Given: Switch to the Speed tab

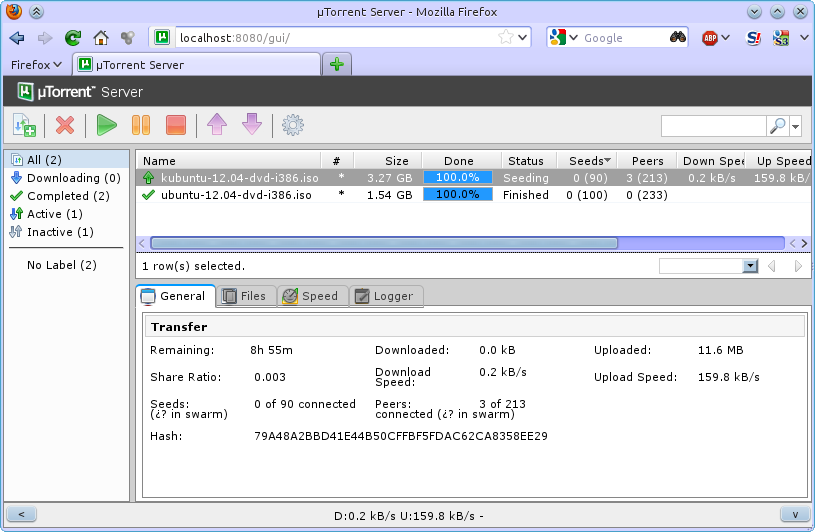Looking at the screenshot, I should (x=313, y=296).
